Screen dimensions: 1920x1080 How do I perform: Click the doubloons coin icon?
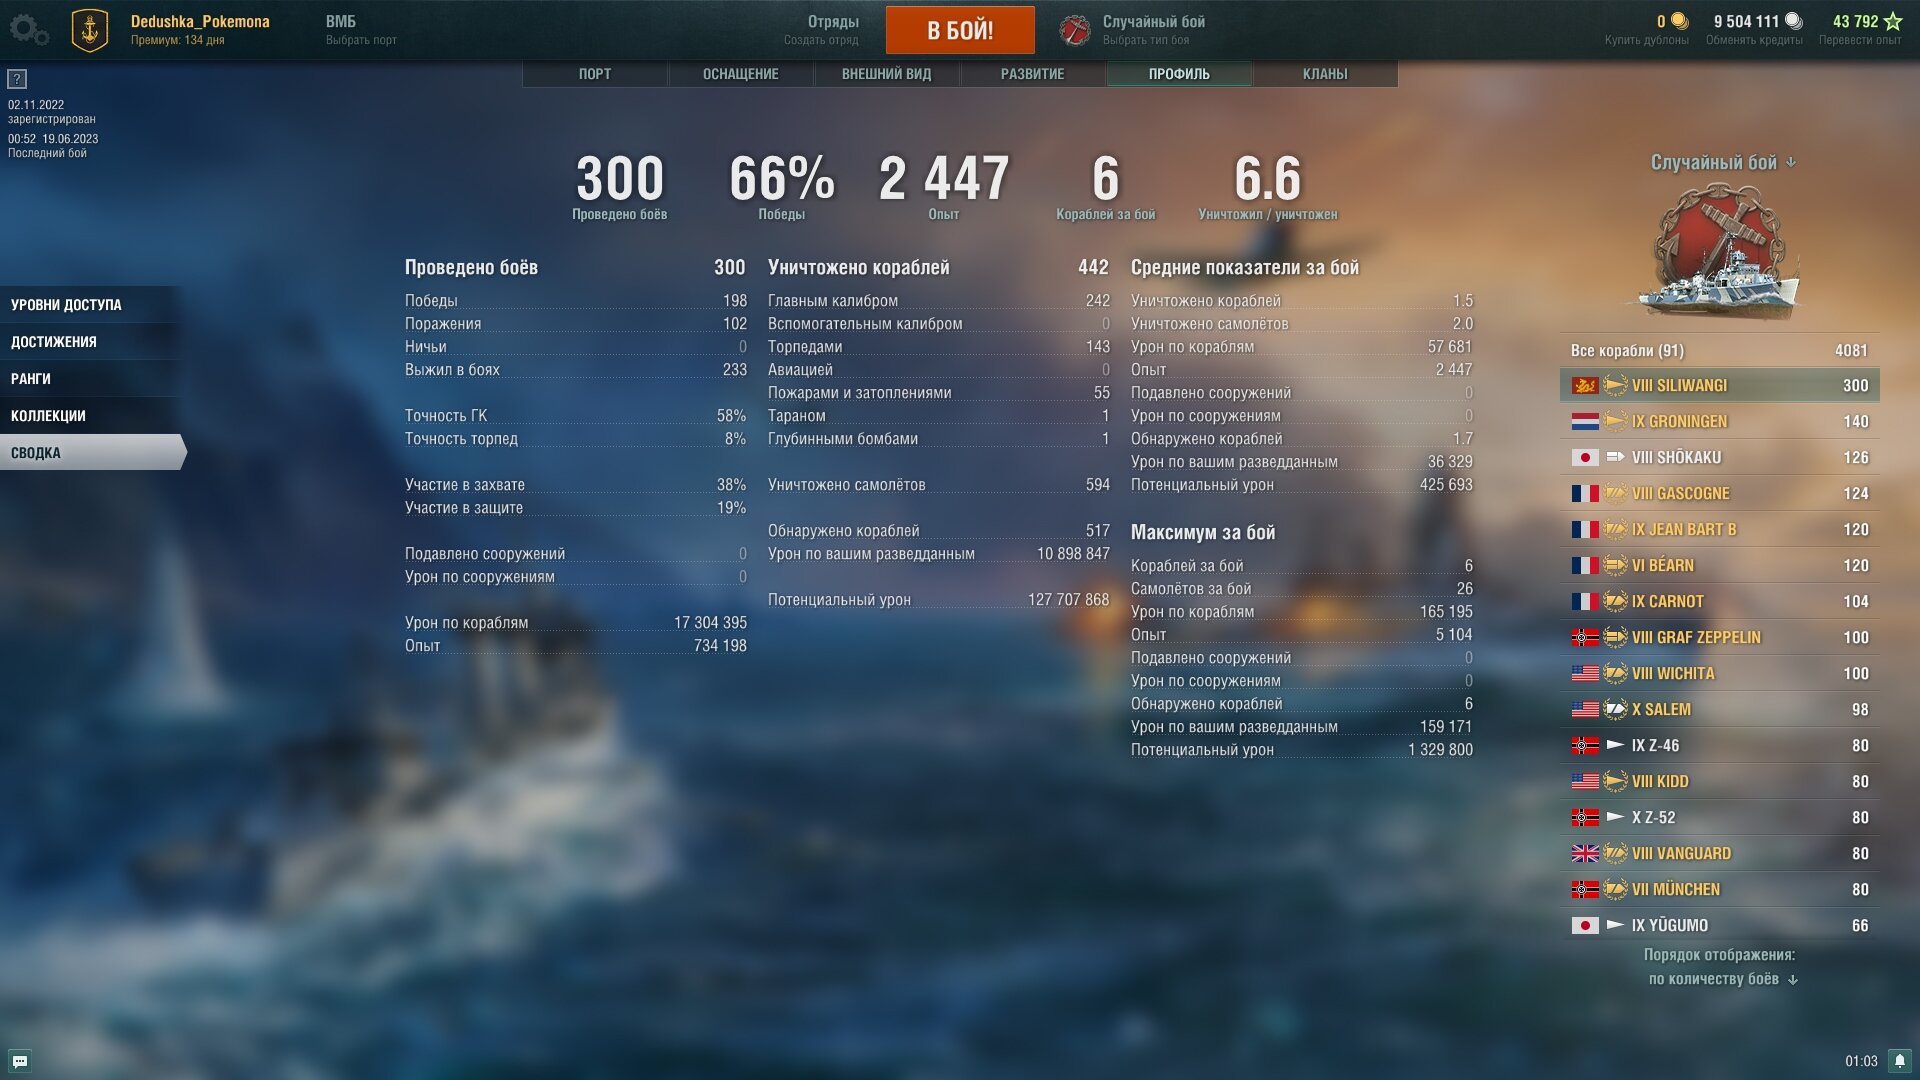coord(1680,21)
